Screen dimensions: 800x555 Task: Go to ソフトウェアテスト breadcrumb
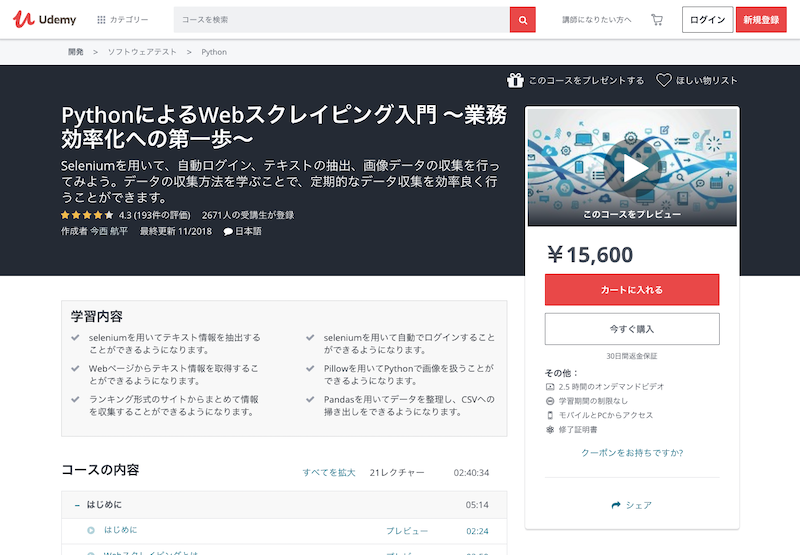click(142, 52)
